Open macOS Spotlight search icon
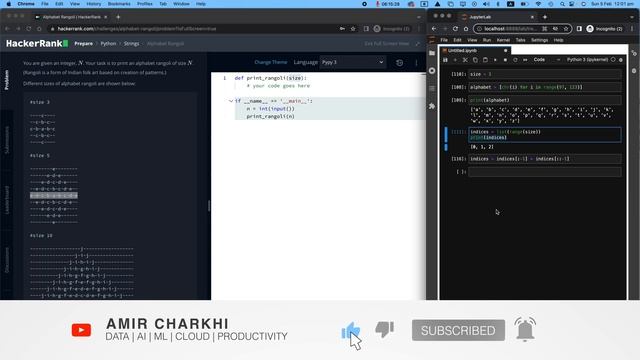640x360 pixels. coord(562,4)
